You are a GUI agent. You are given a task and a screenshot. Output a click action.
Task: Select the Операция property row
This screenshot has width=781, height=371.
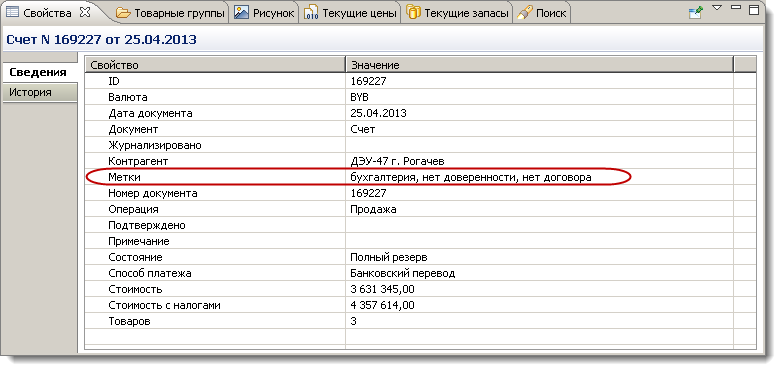(x=420, y=209)
